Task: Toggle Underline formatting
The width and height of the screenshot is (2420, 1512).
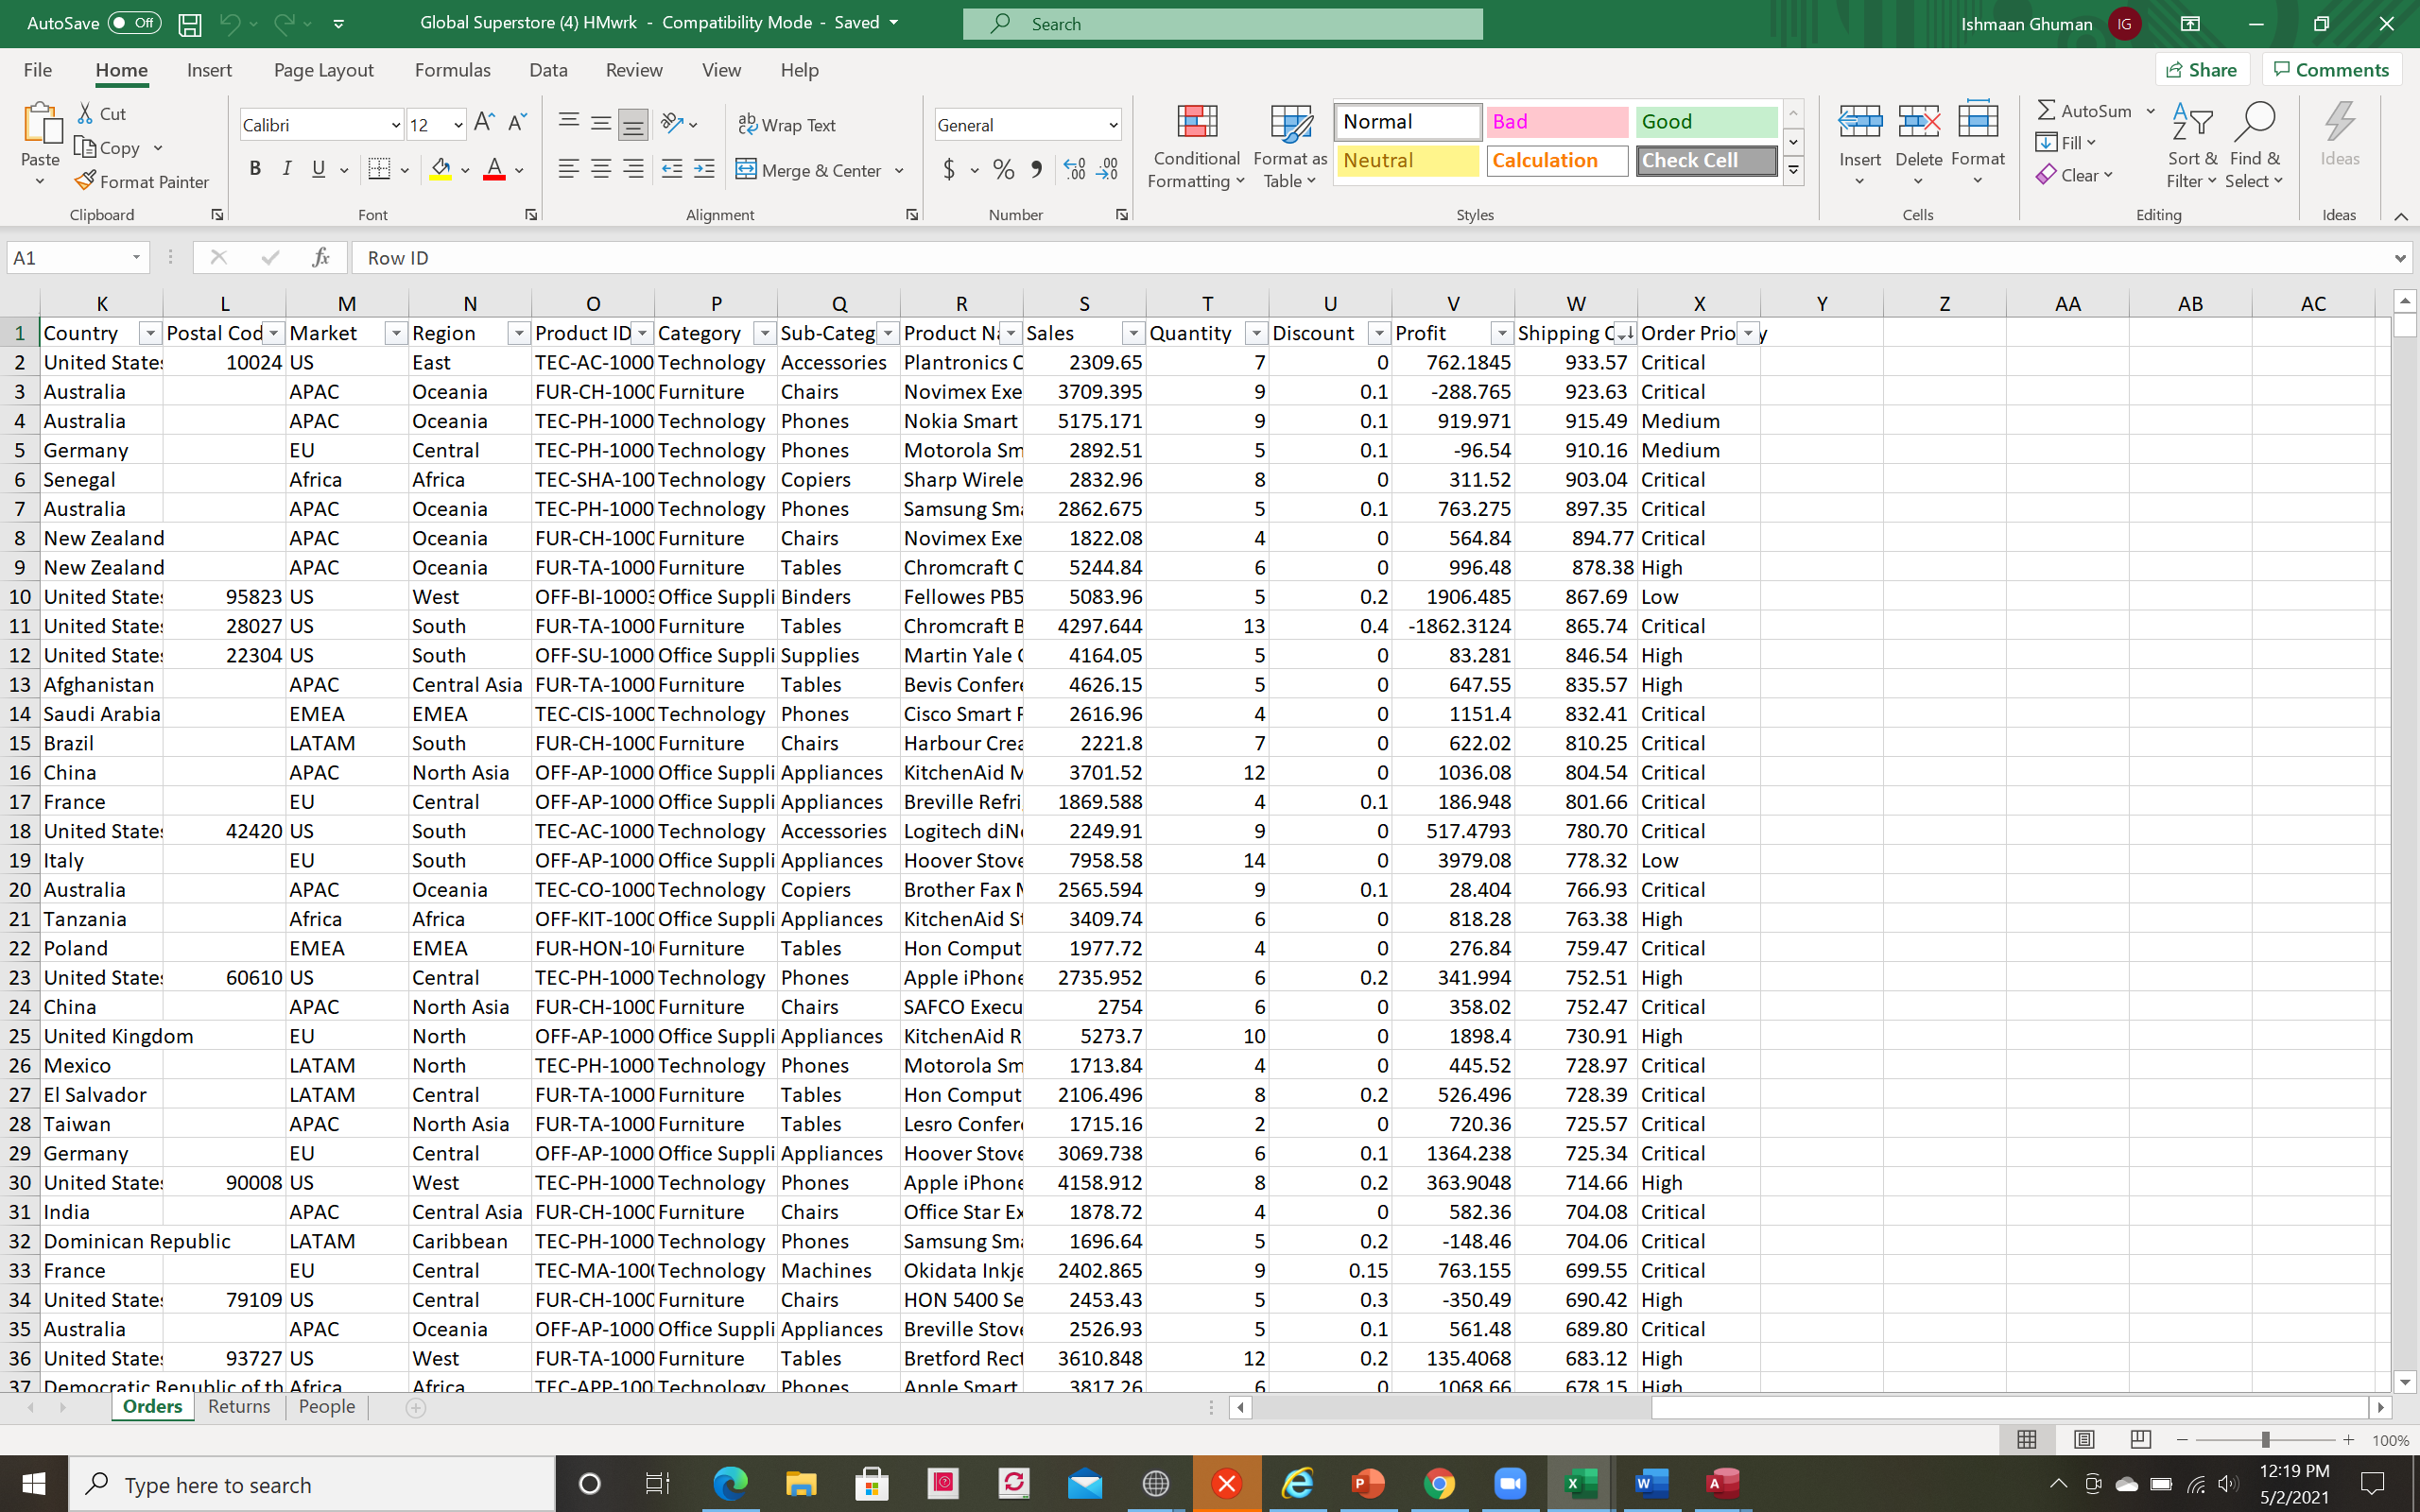Action: [319, 169]
